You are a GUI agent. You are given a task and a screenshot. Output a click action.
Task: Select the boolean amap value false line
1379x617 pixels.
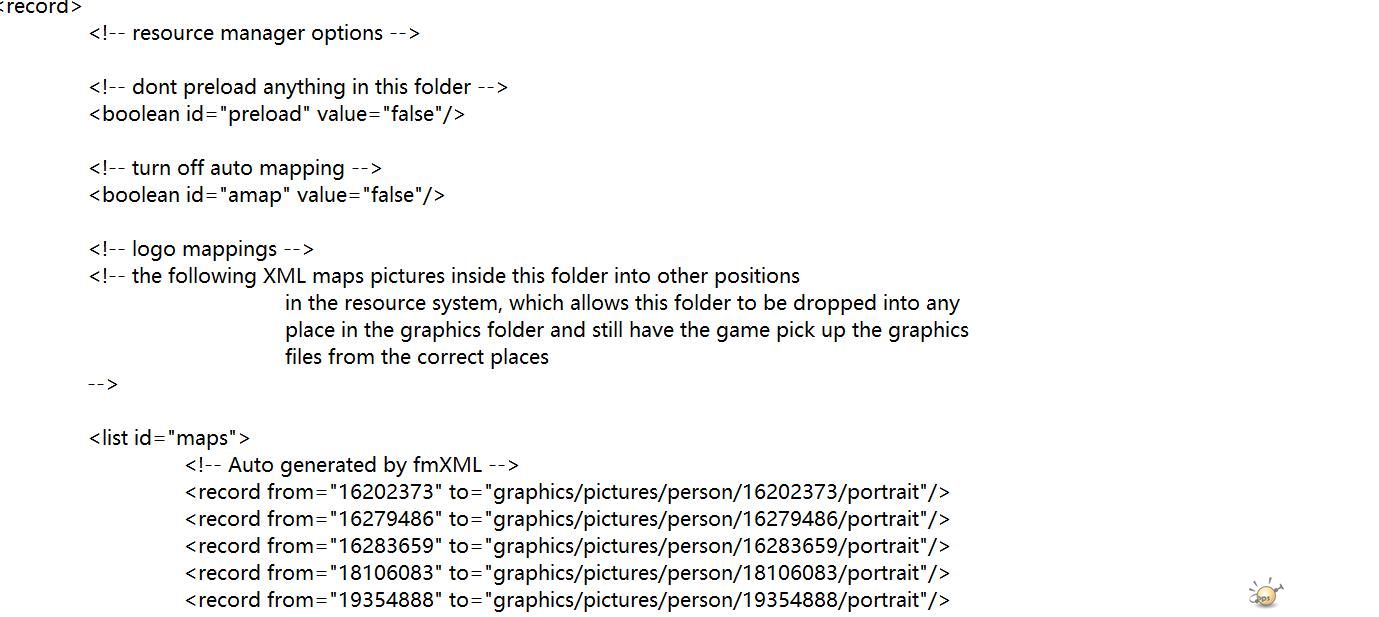pyautogui.click(x=267, y=195)
